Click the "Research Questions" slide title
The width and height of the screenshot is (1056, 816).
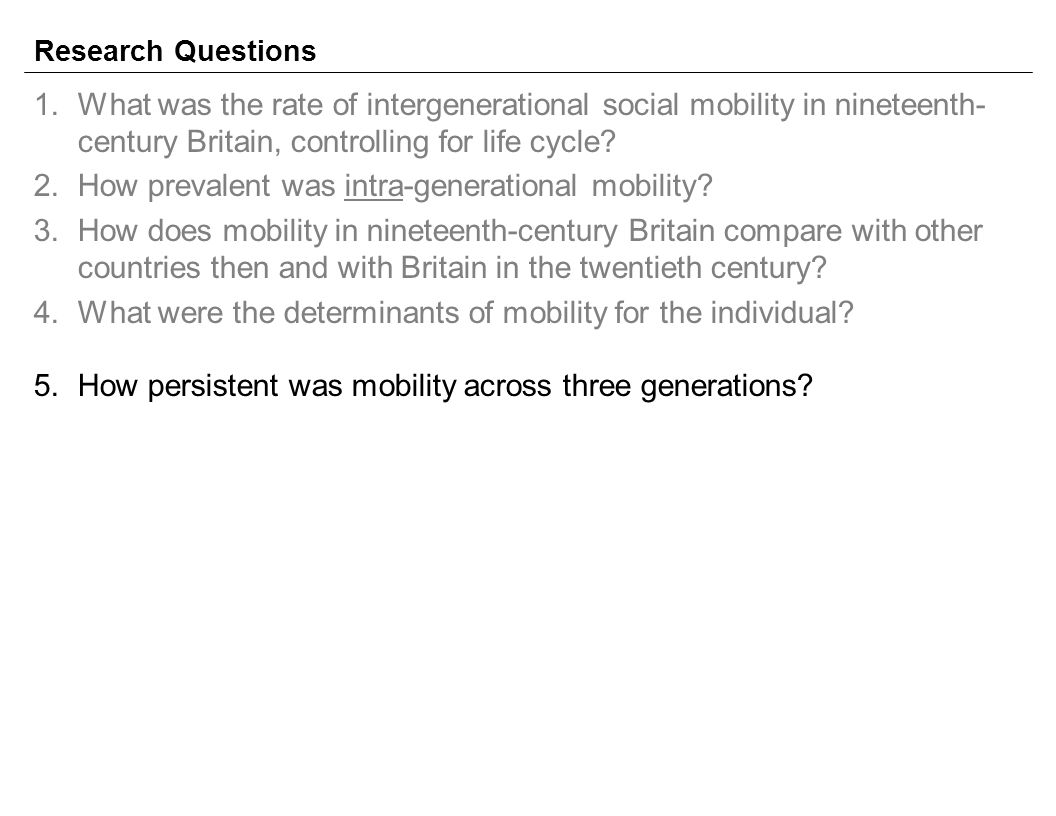[x=175, y=51]
